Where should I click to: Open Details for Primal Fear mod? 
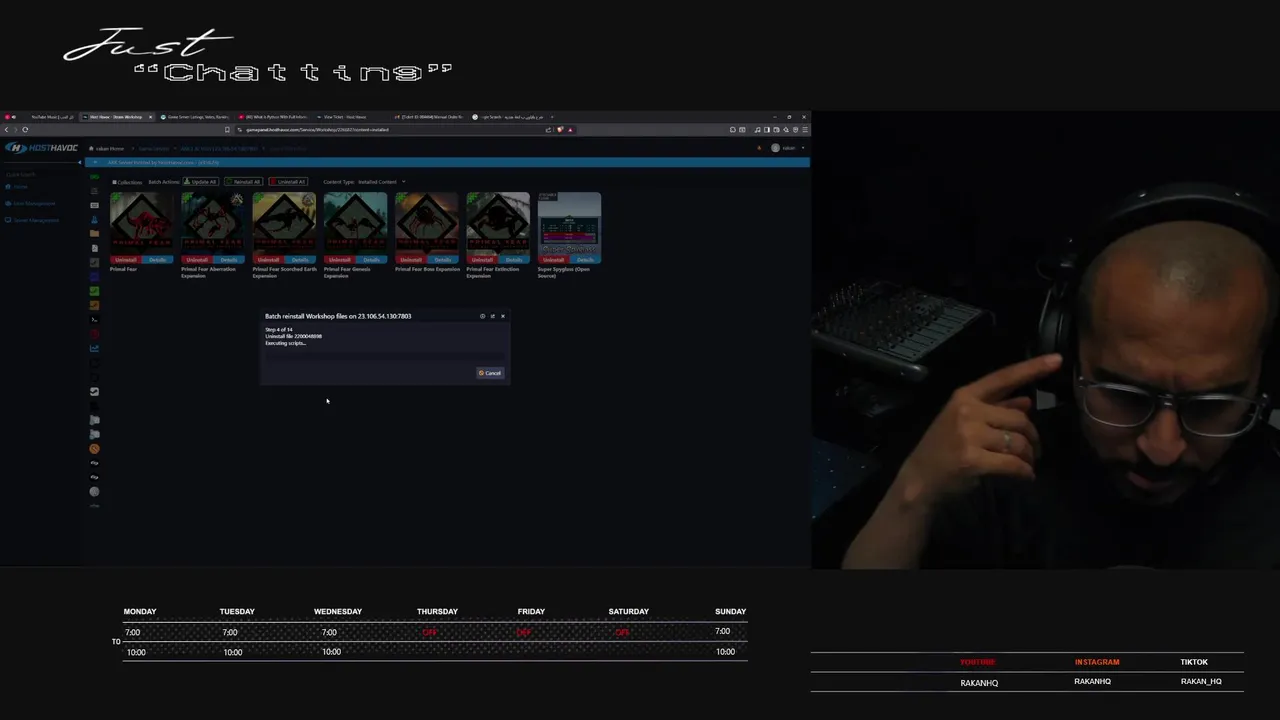pos(157,260)
